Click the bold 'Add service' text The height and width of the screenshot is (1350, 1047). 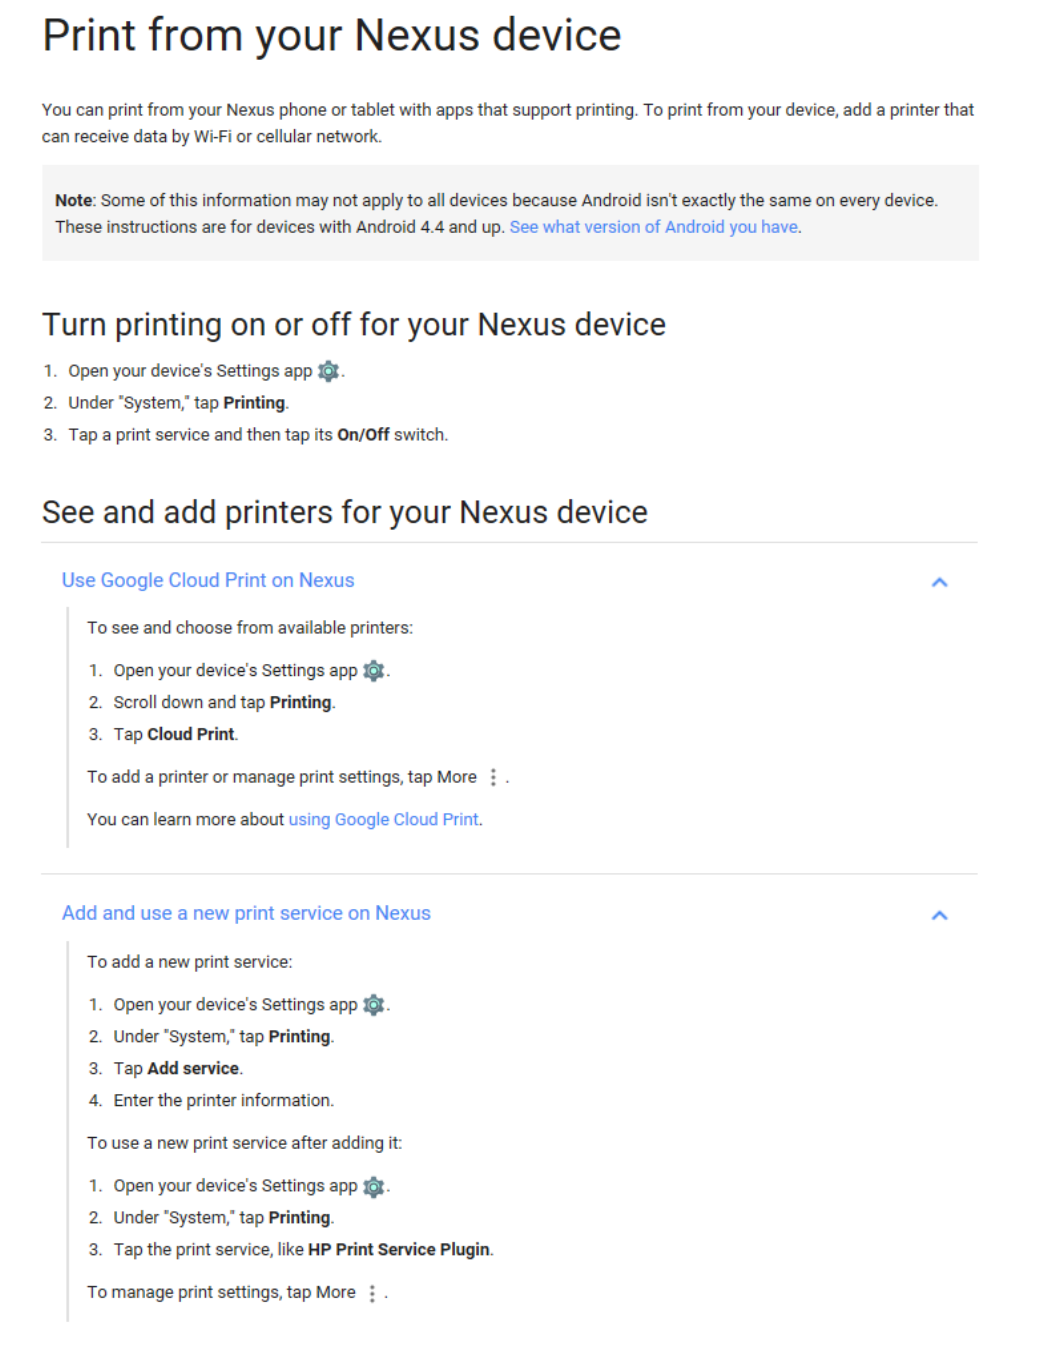193,1068
